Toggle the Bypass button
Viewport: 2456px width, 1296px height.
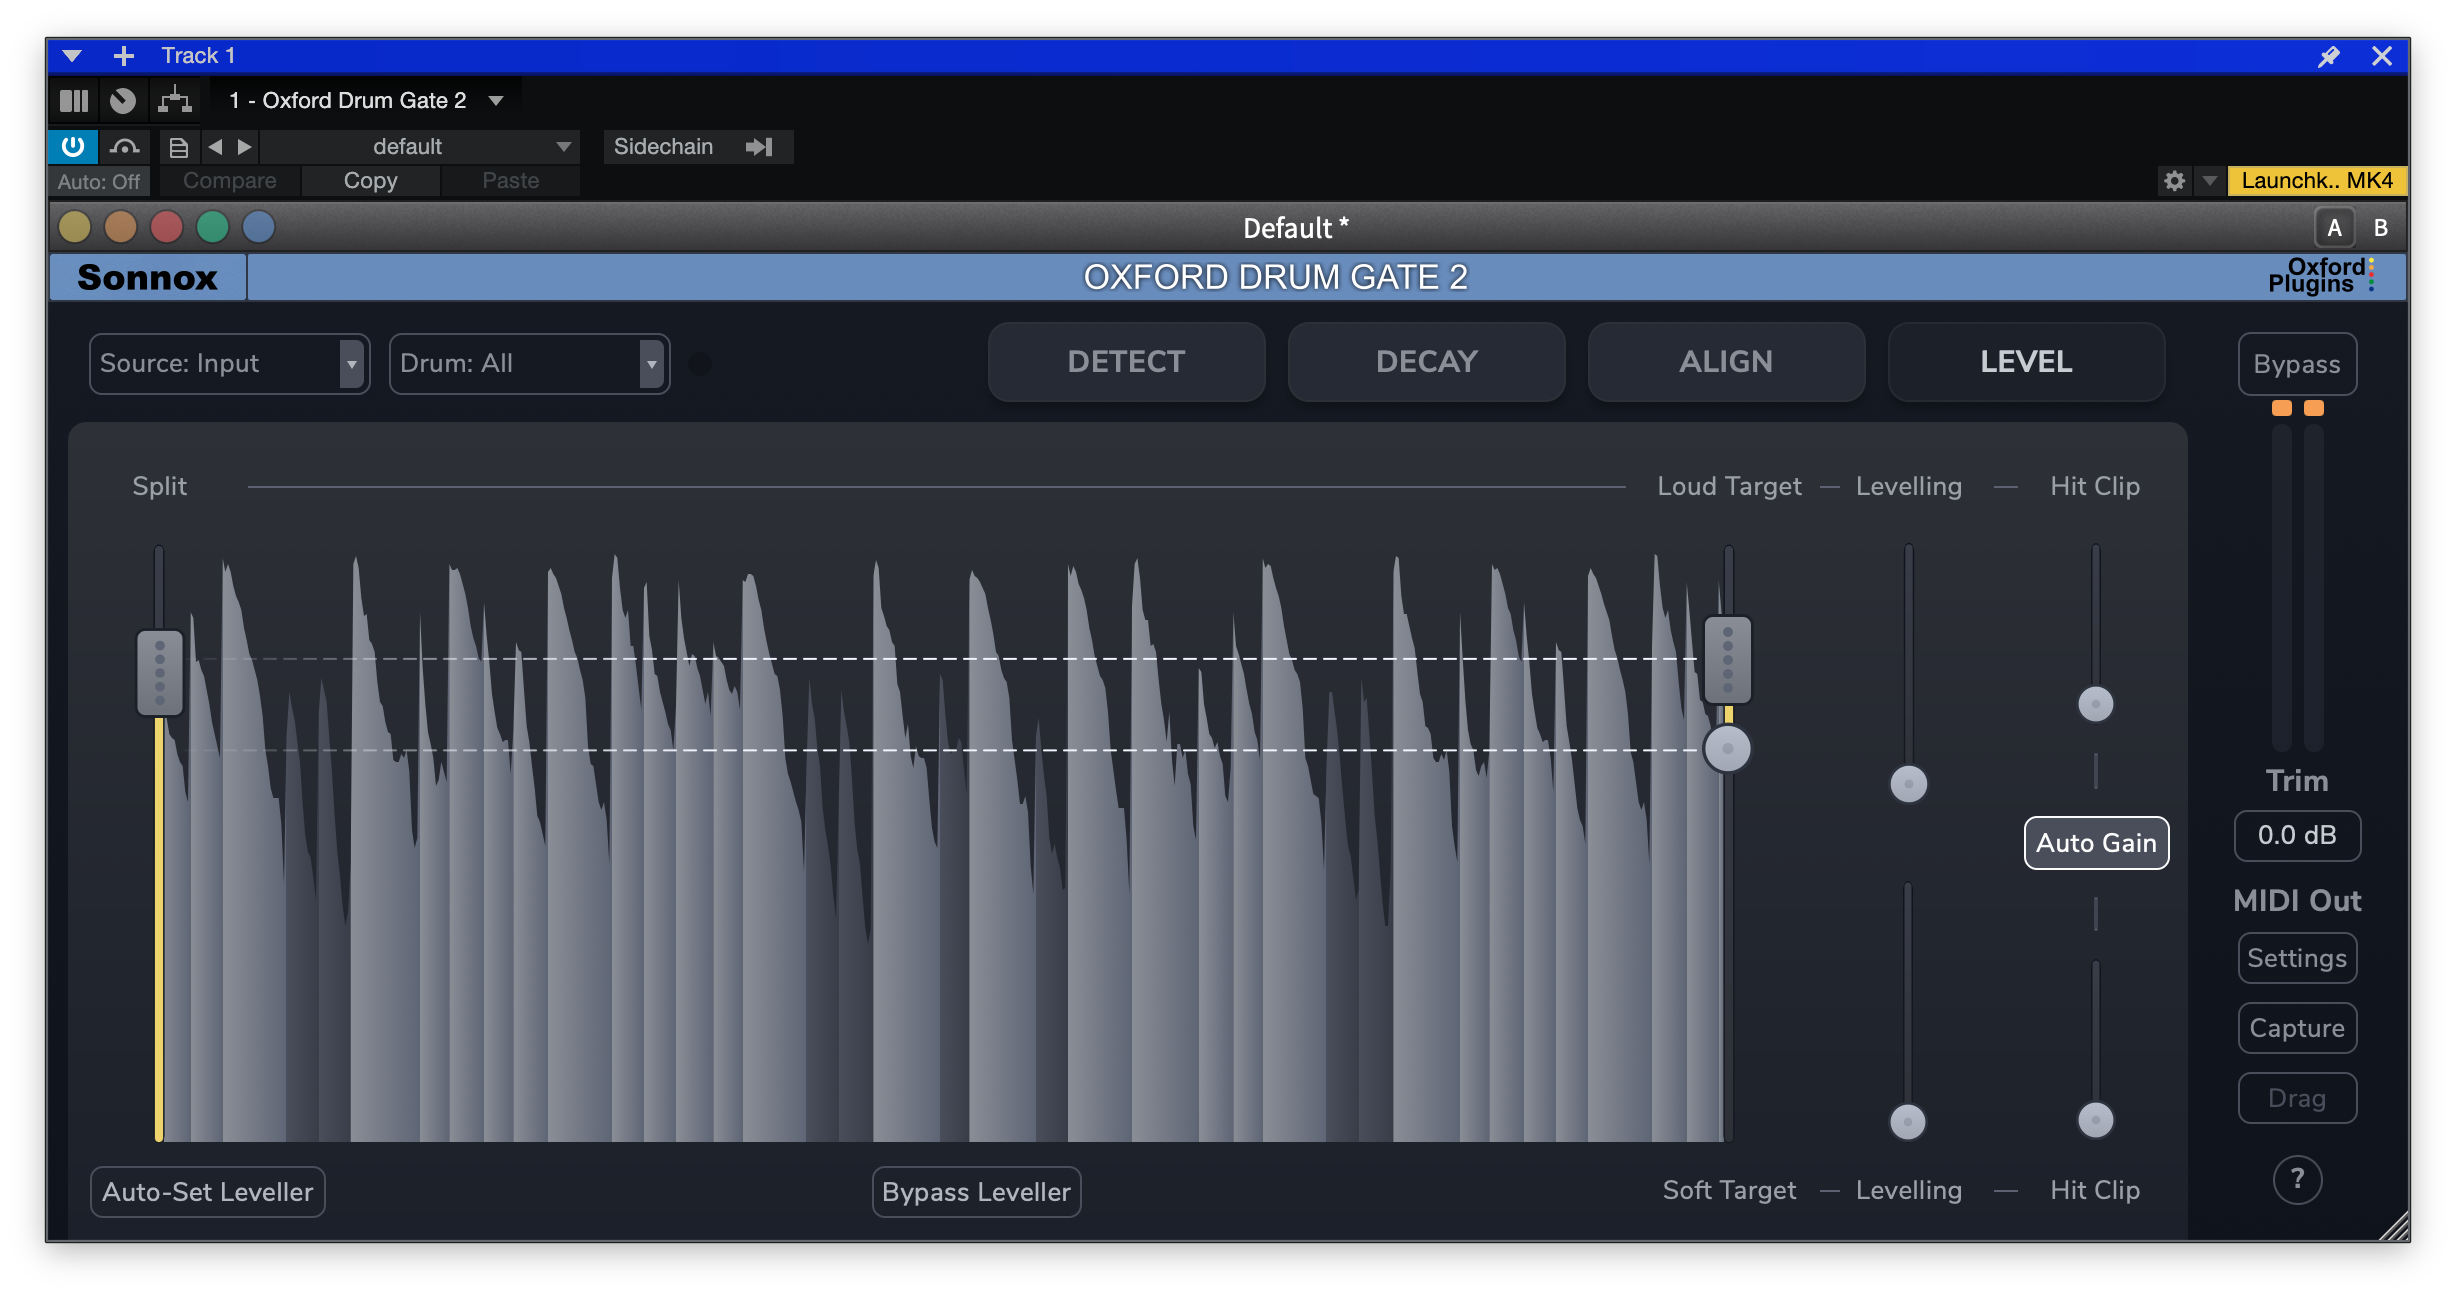(x=2298, y=365)
